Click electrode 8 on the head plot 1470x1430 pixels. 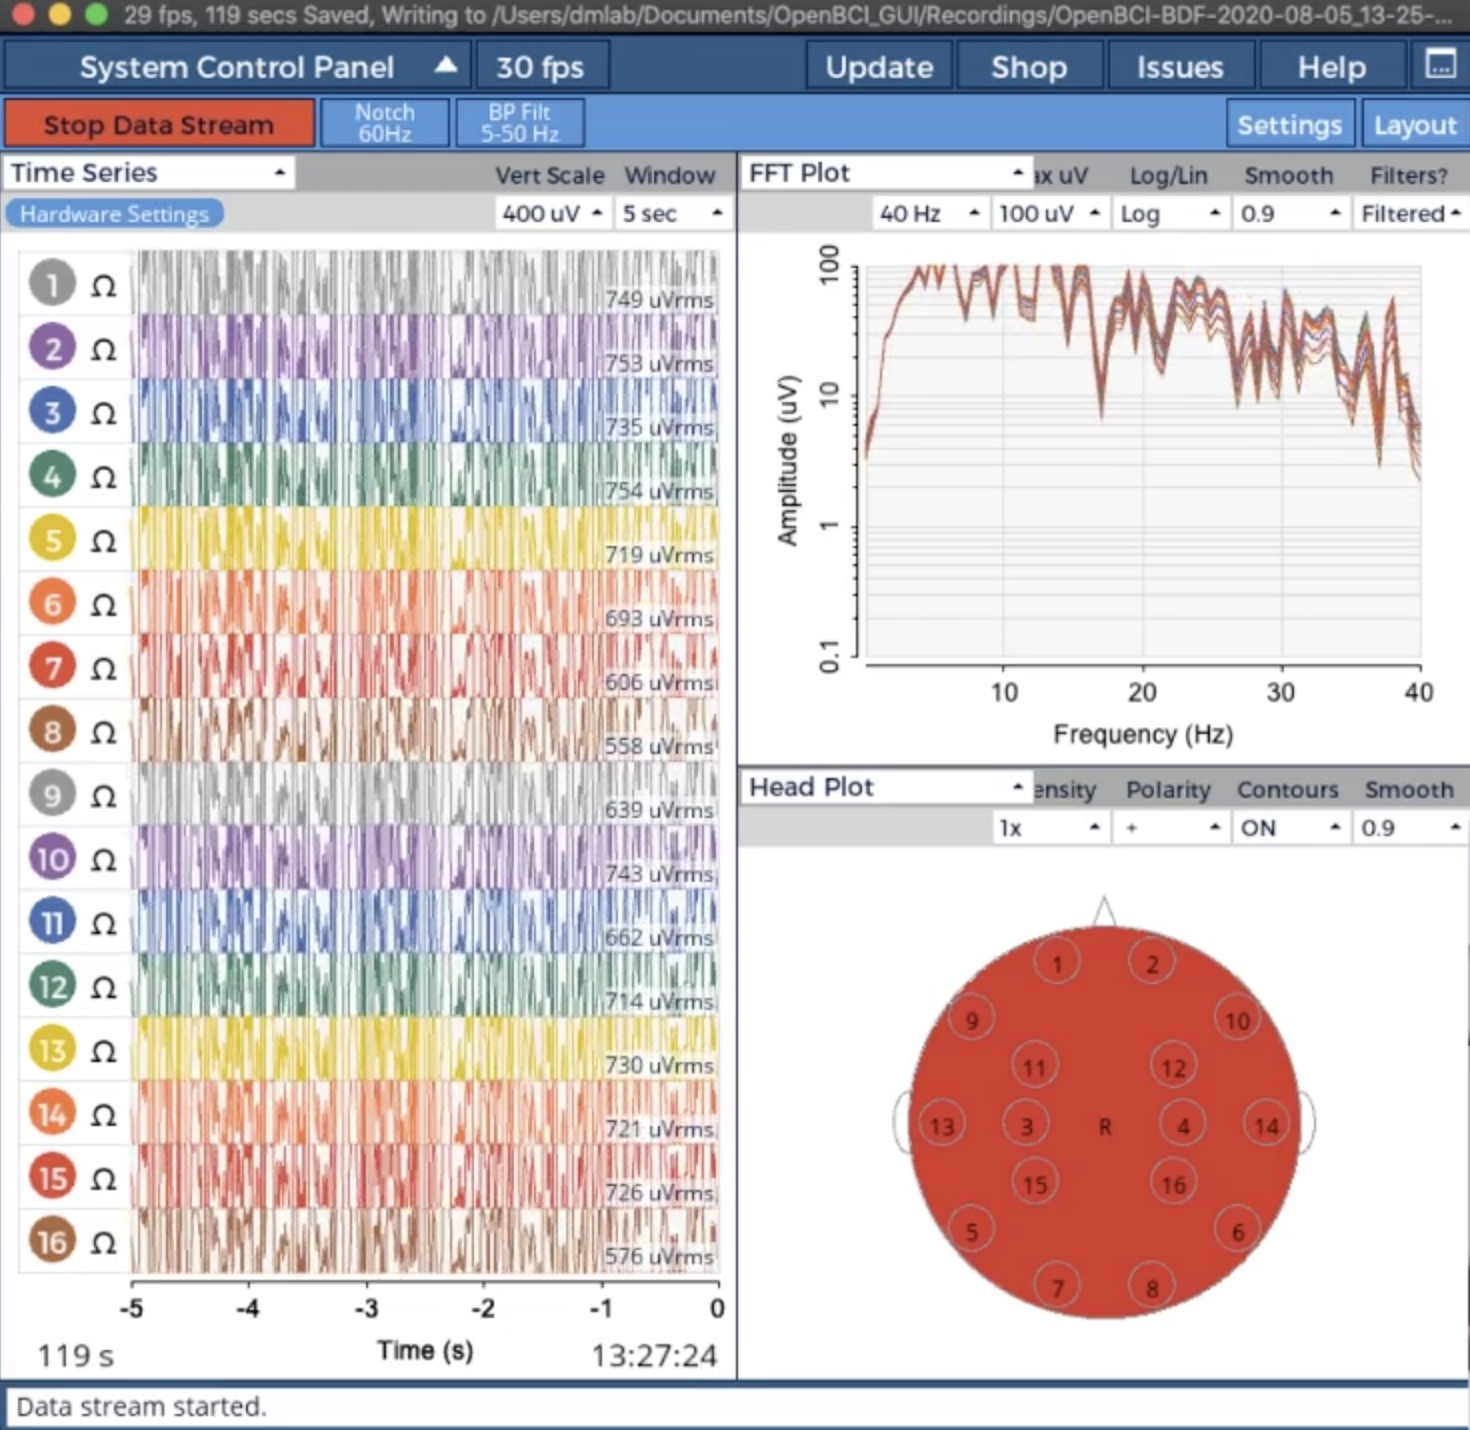(1151, 1288)
